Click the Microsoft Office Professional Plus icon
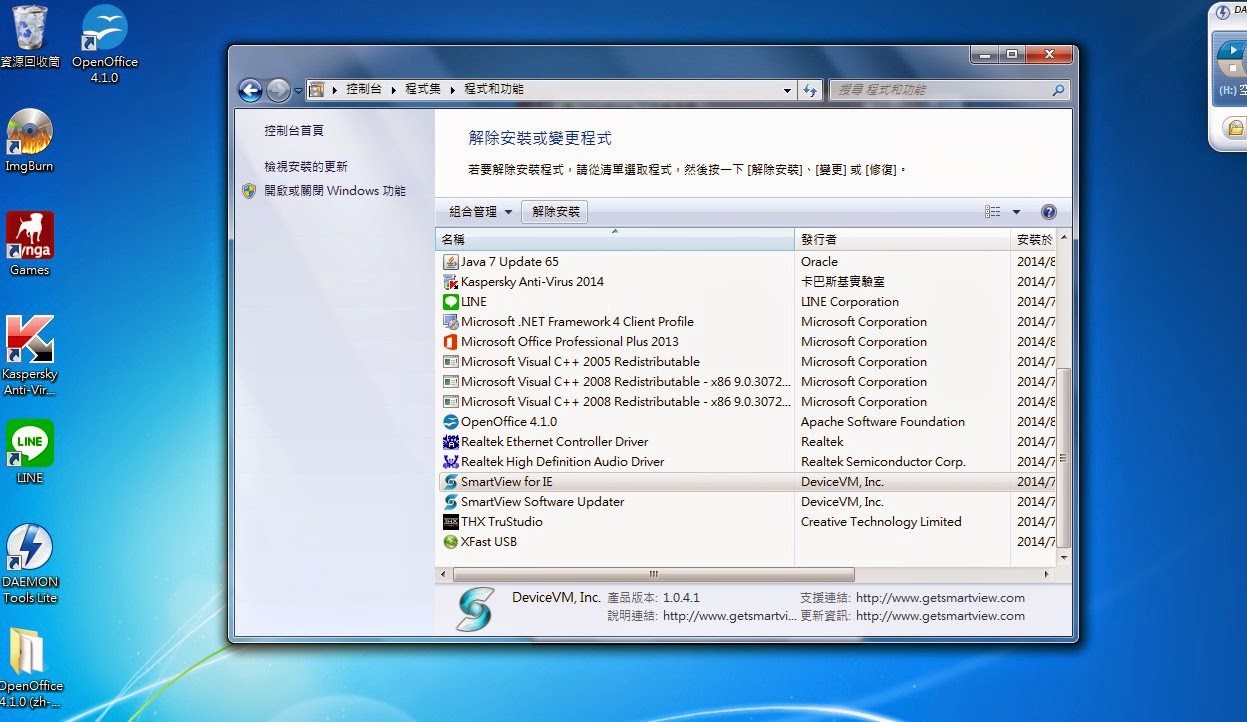Viewport: 1247px width, 722px height. pos(450,342)
